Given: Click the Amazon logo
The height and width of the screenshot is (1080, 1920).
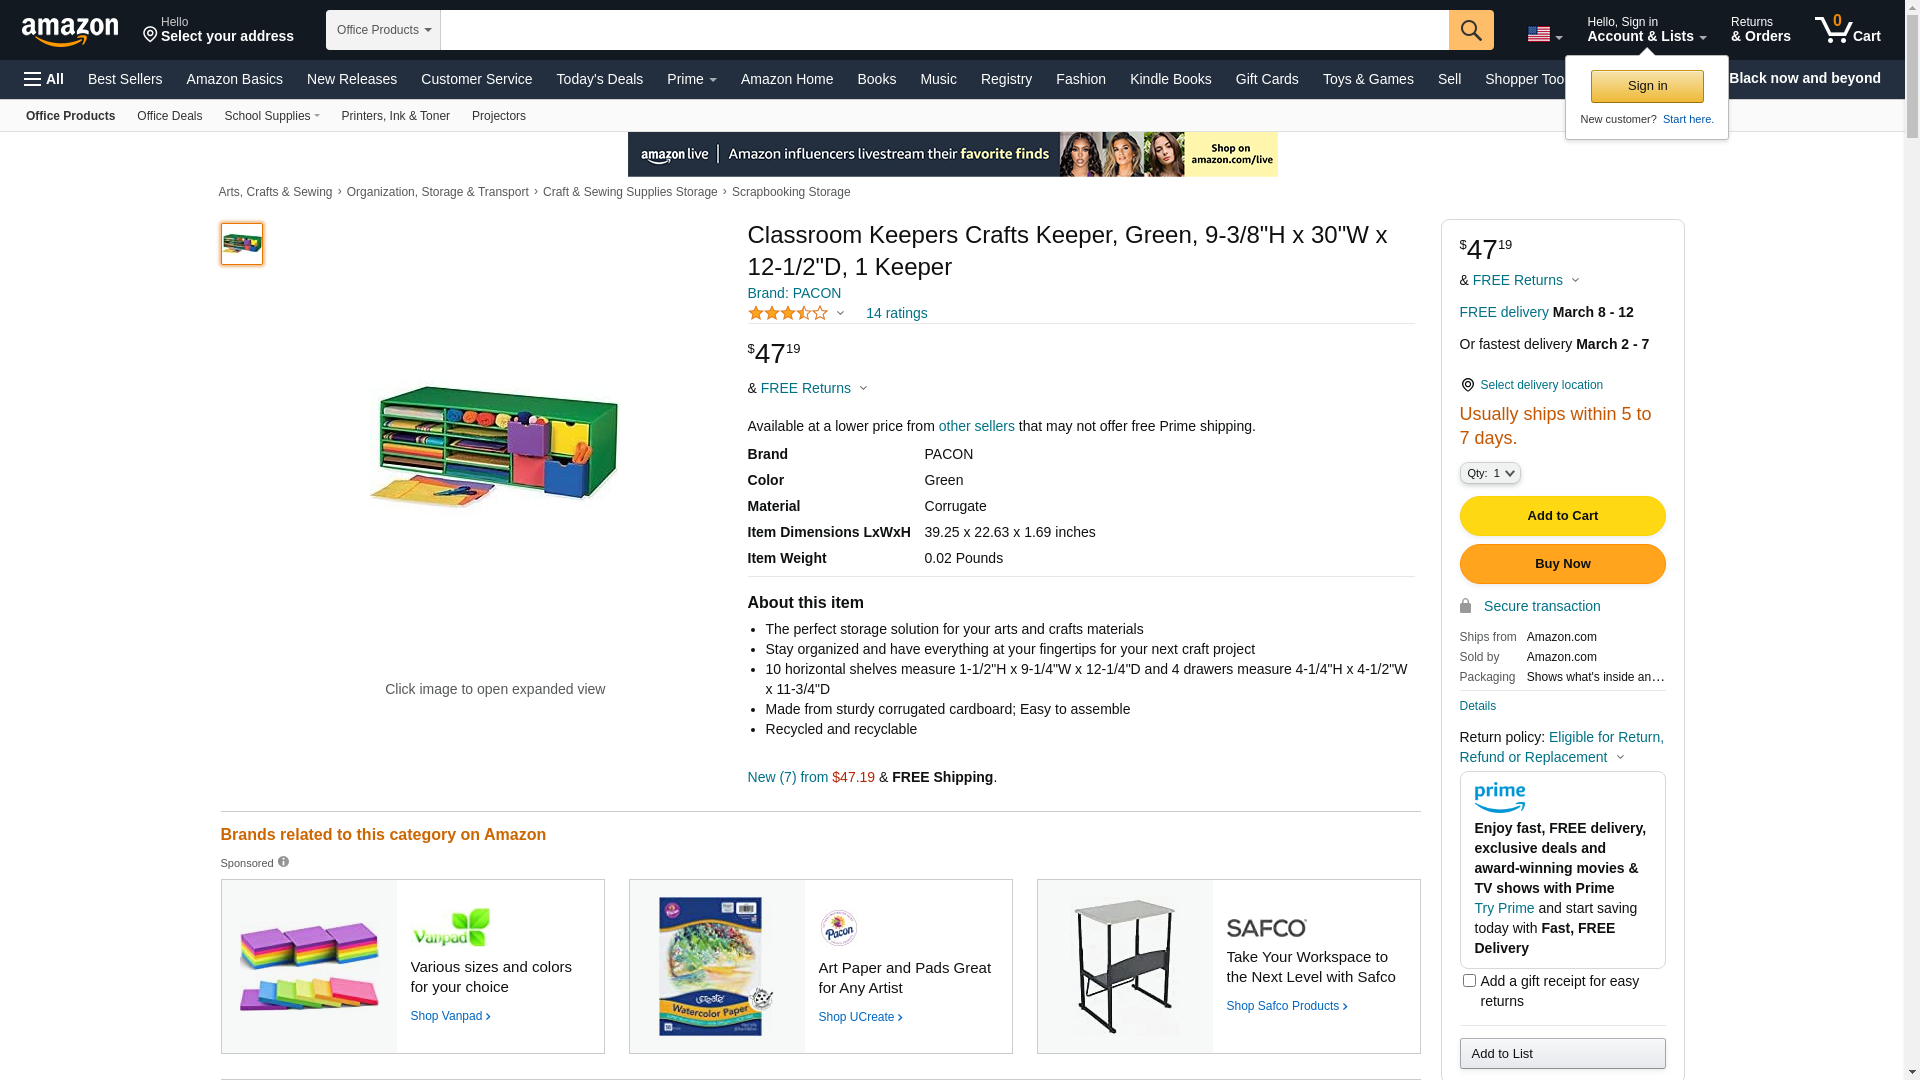Looking at the screenshot, I should tap(70, 31).
